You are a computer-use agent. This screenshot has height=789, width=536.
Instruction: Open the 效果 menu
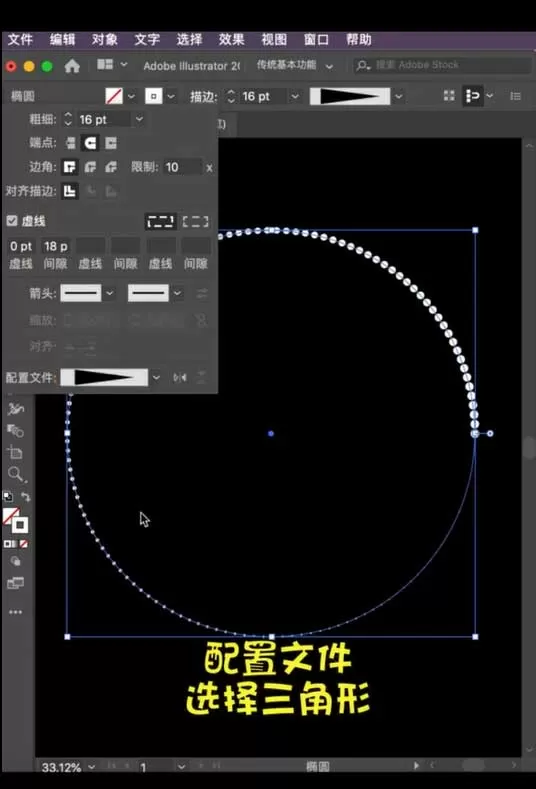[x=232, y=39]
